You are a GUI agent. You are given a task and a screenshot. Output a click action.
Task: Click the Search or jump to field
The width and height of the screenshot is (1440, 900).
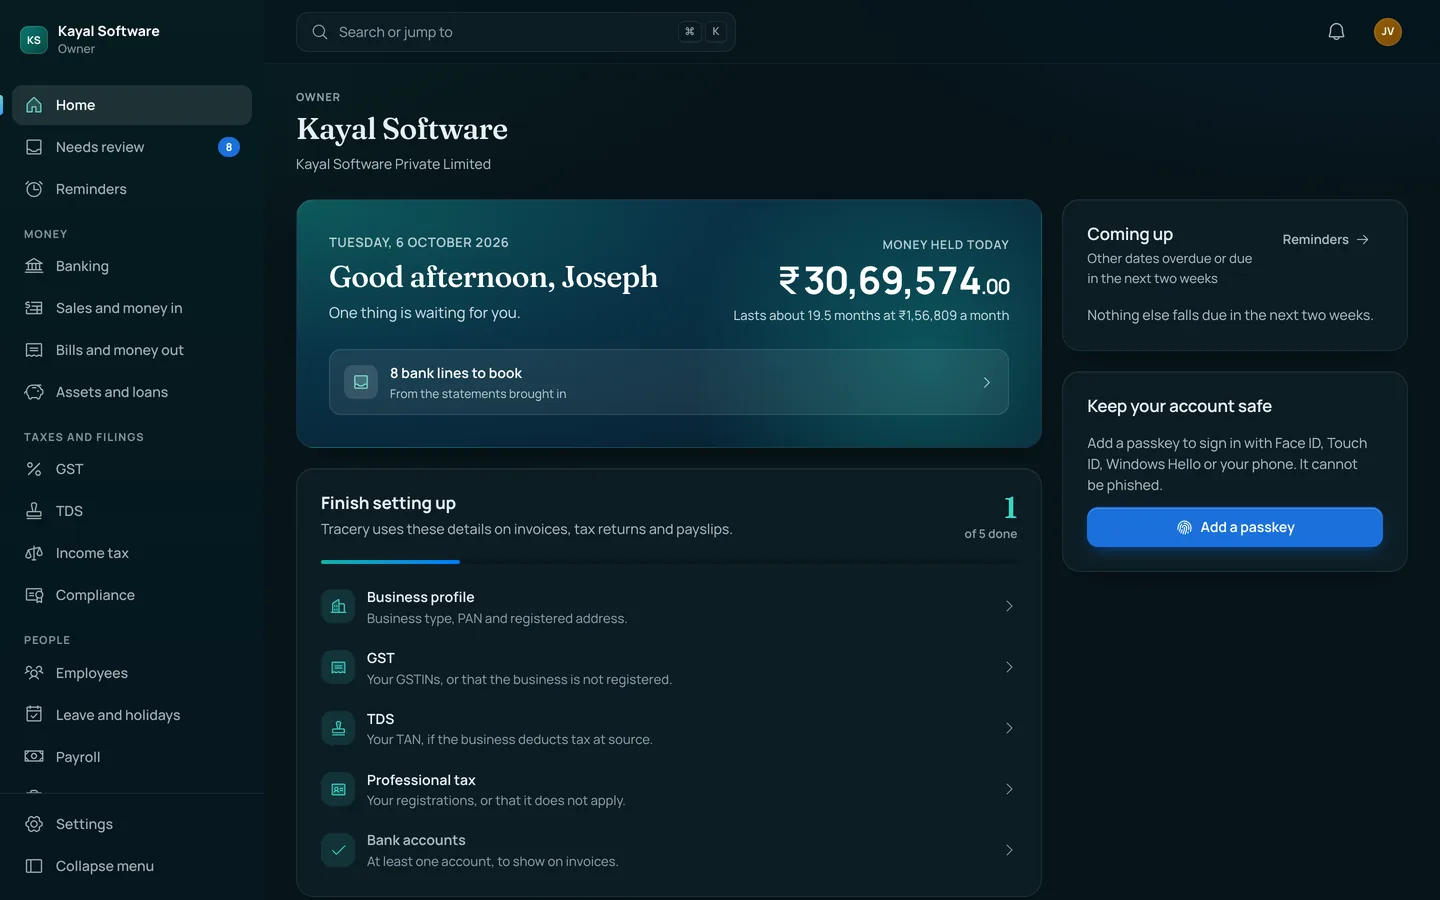(516, 32)
